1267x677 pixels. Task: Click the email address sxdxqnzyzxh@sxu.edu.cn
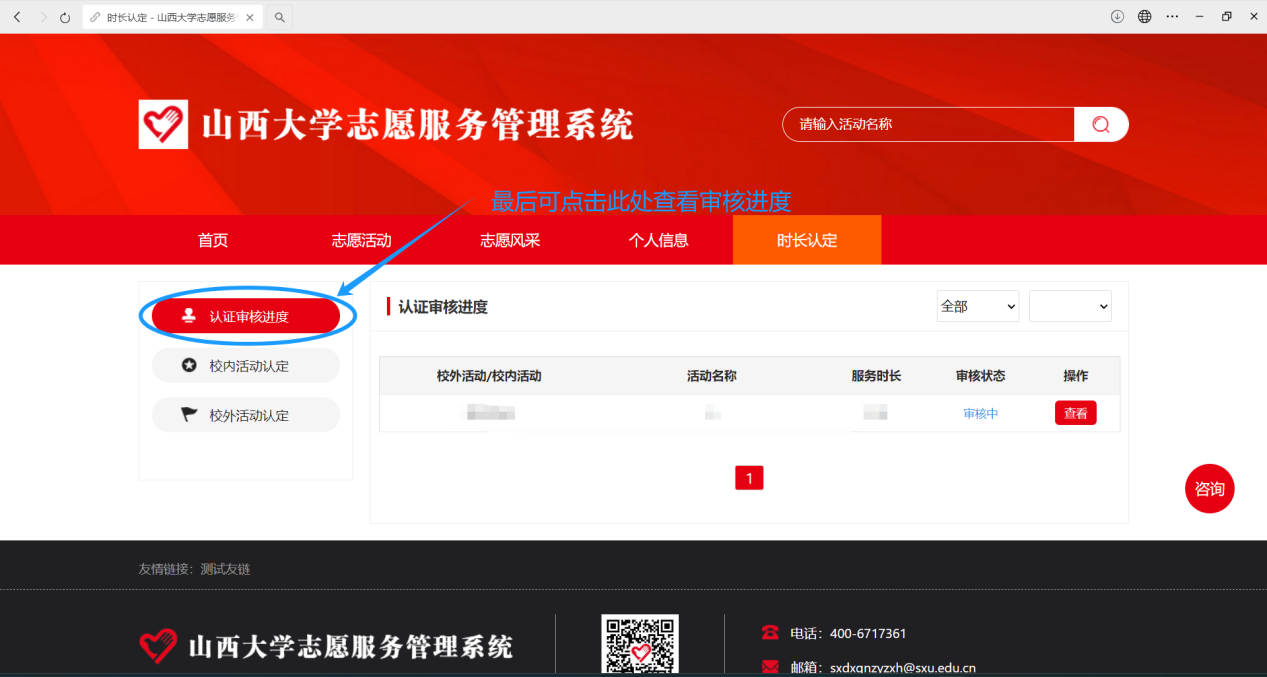point(903,667)
